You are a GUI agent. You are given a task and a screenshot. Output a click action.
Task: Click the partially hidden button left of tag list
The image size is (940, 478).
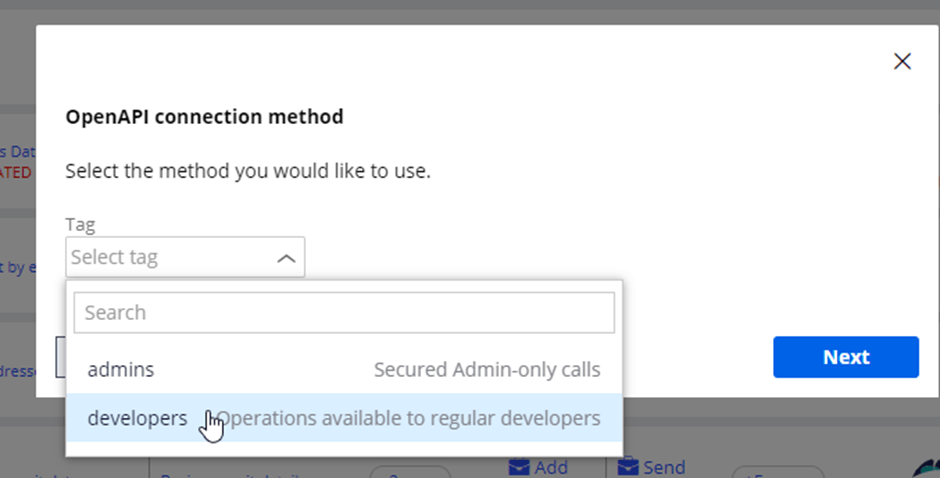tap(60, 357)
